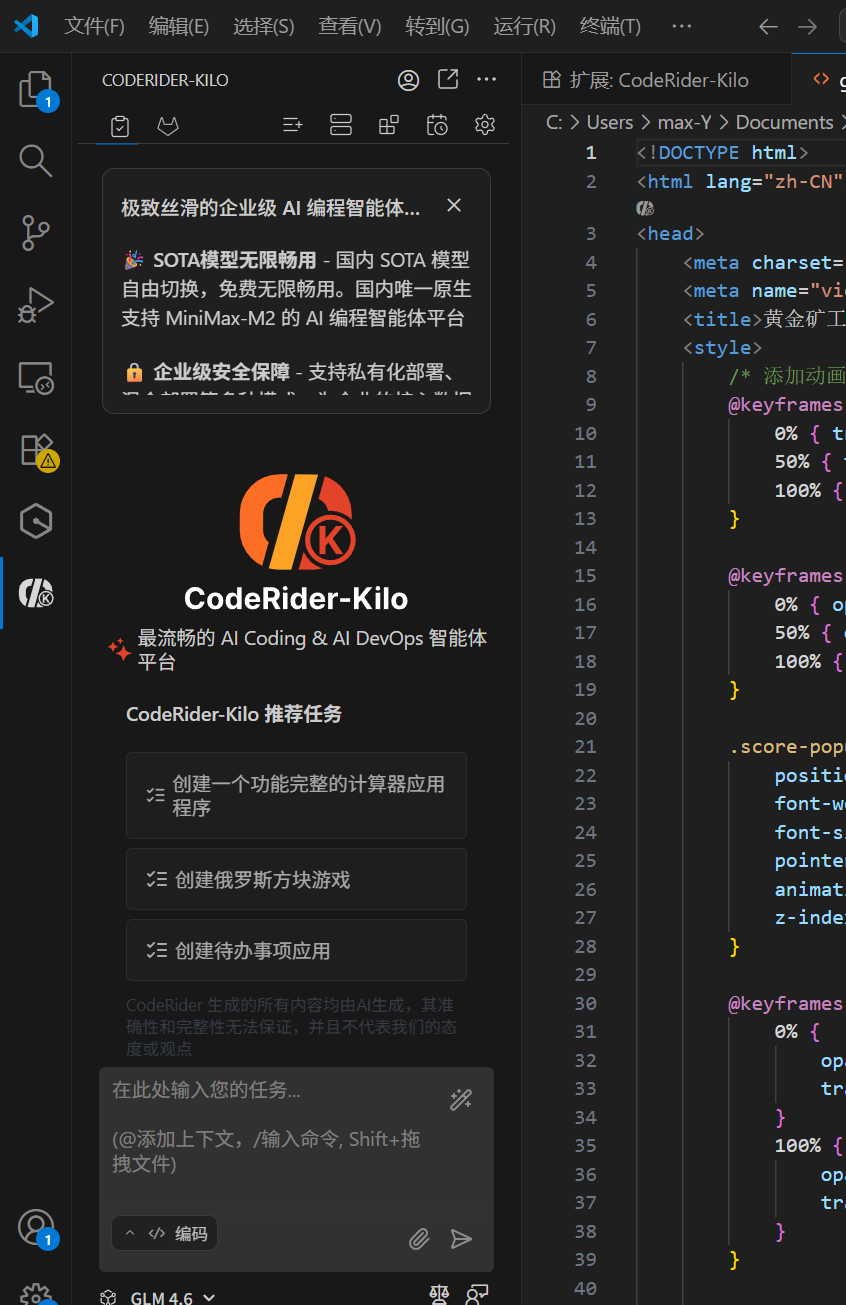Viewport: 846px width, 1305px height.
Task: Open the Search view in activity bar
Action: click(36, 160)
